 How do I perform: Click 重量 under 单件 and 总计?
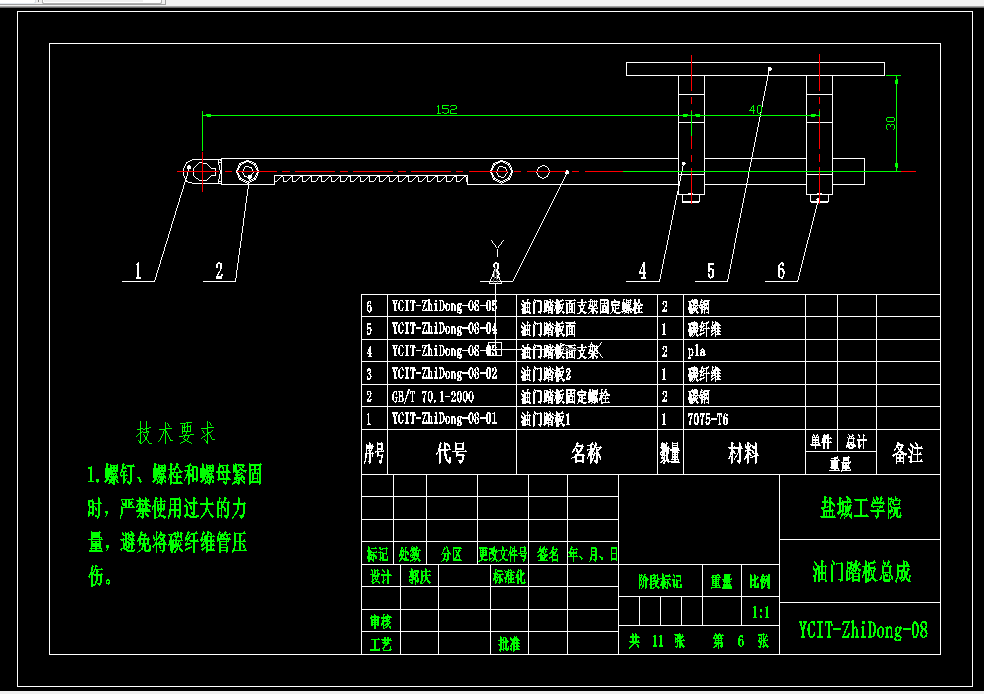[840, 464]
